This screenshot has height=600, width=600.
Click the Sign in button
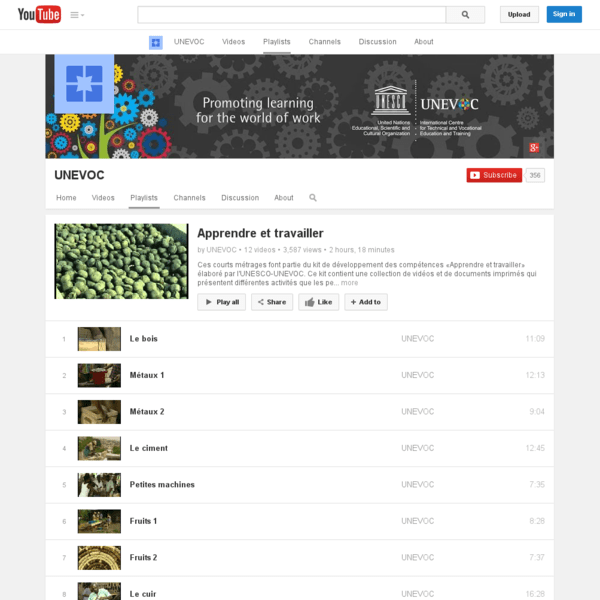[564, 14]
